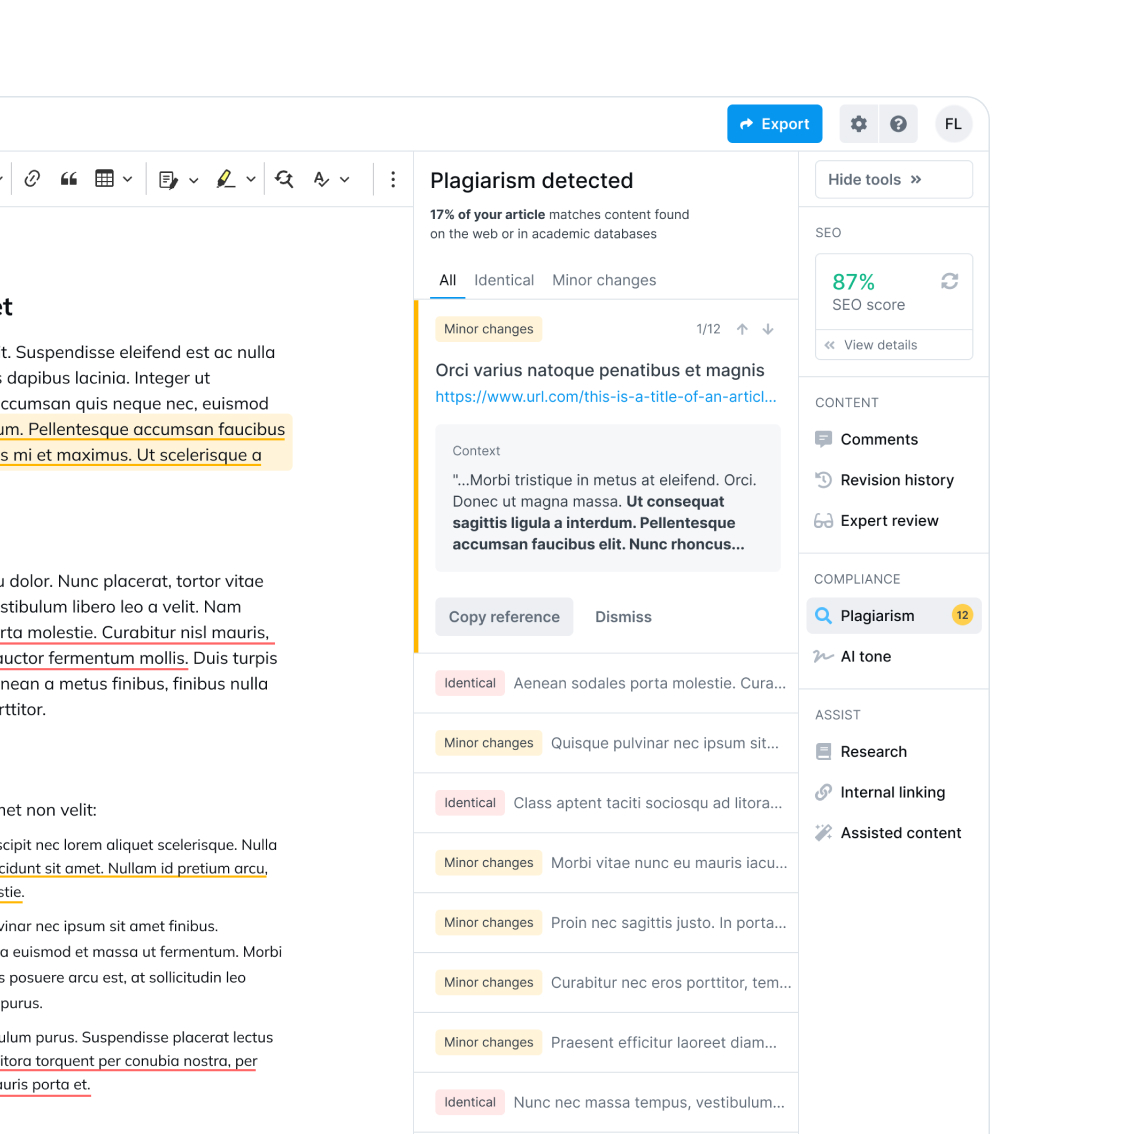Viewport: 1134px width, 1134px height.
Task: Open the matched source URL link
Action: 605,396
